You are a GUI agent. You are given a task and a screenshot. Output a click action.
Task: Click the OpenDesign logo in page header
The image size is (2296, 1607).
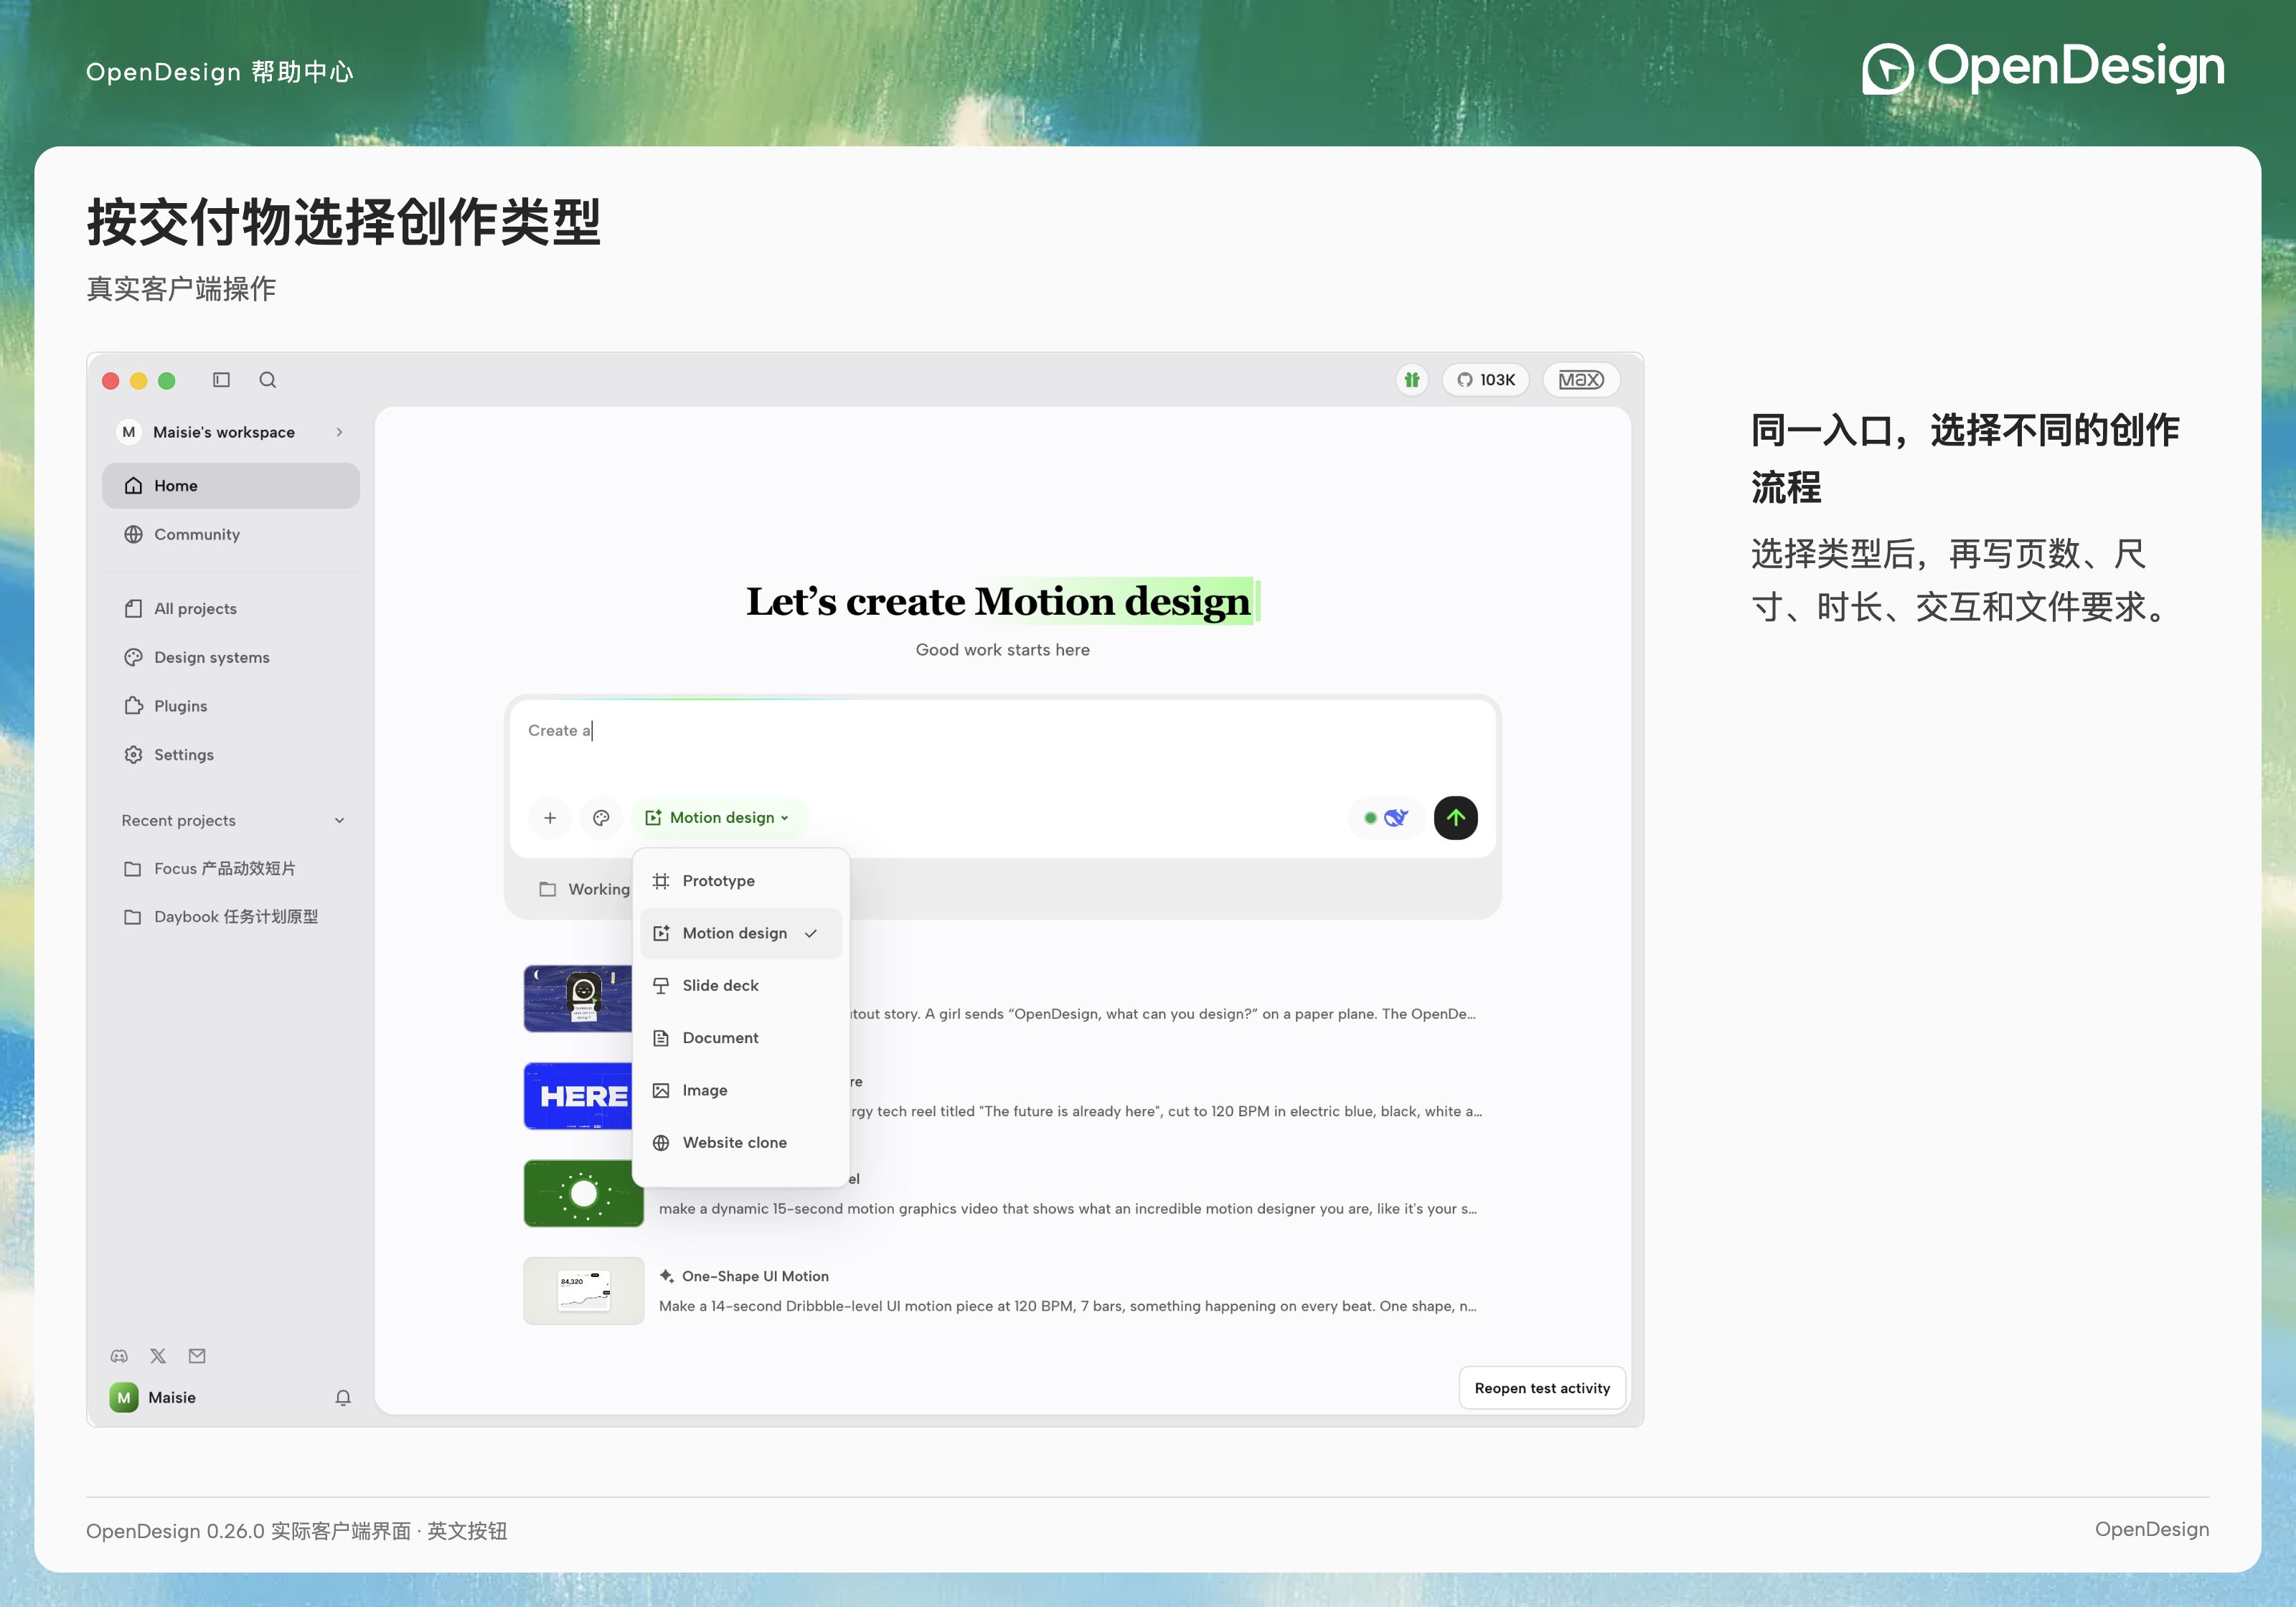tap(2043, 68)
